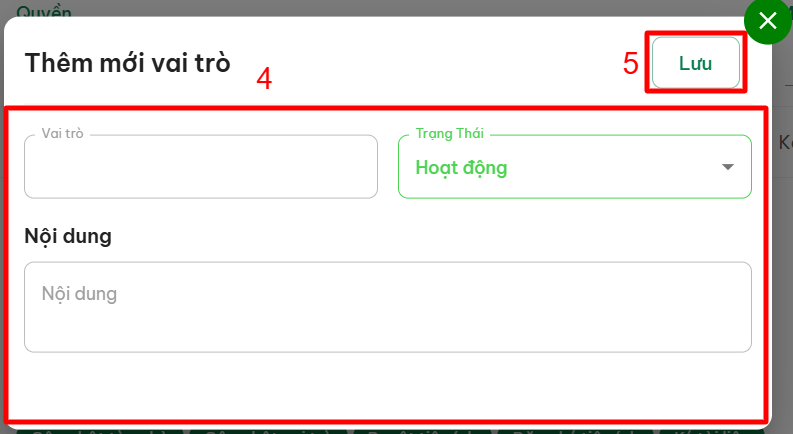Click the bold Nội dung heading
This screenshot has height=434, width=793.
tap(68, 237)
